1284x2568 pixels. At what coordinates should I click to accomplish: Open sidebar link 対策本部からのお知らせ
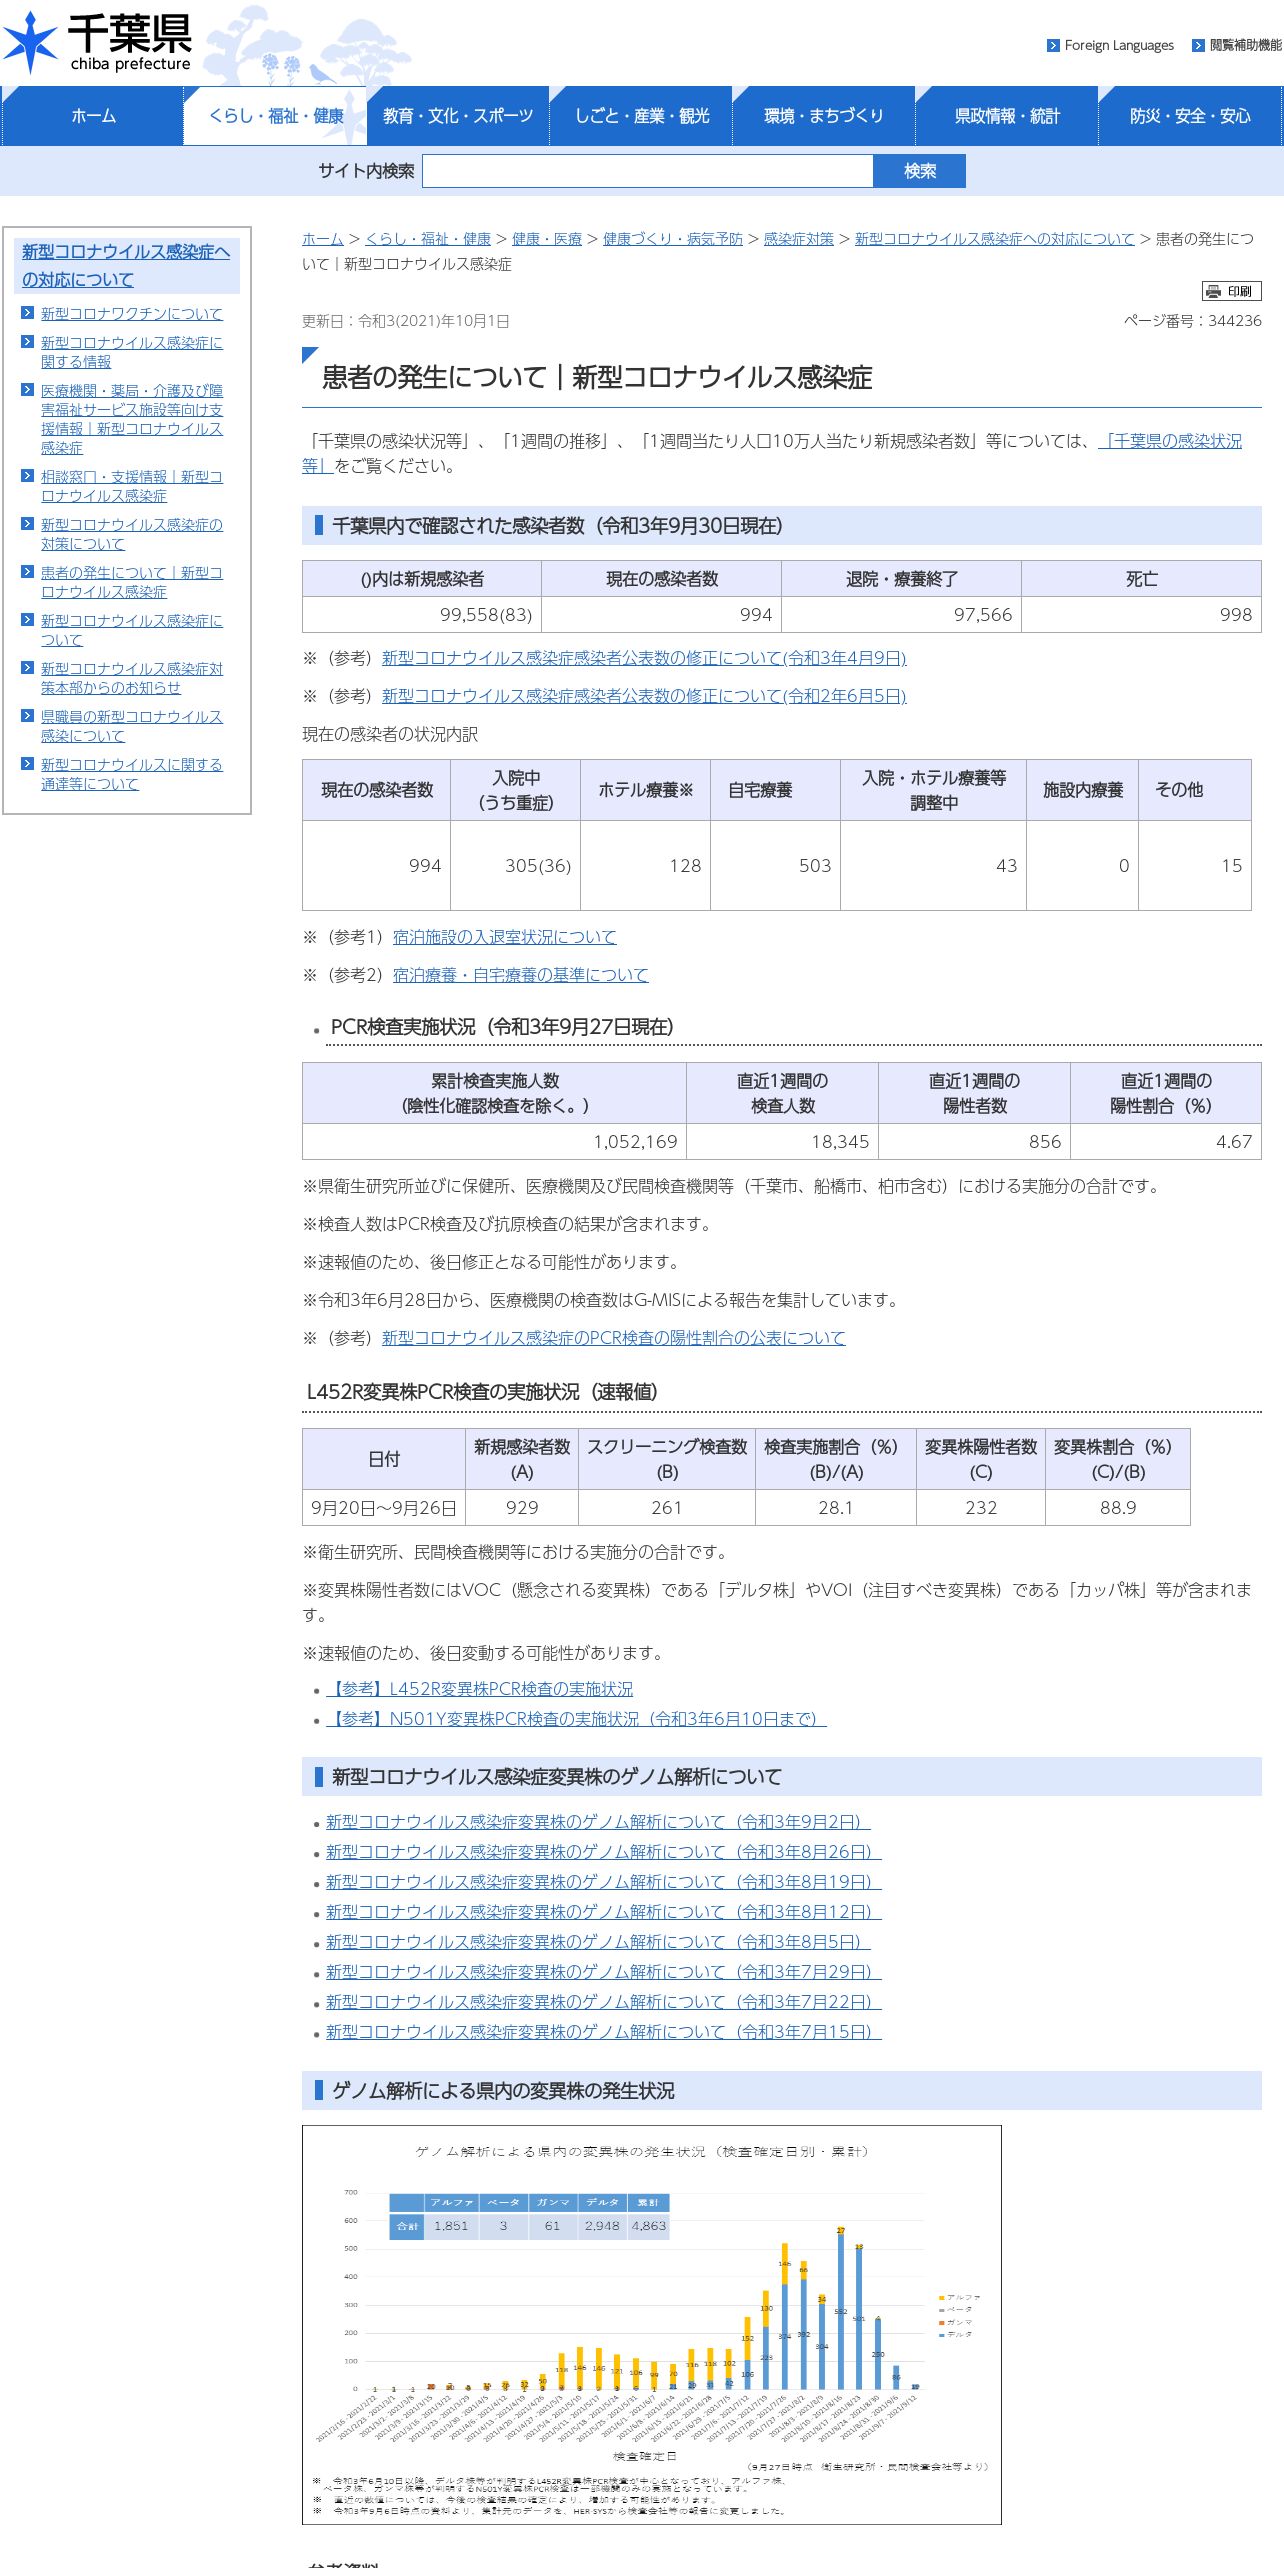[x=132, y=678]
